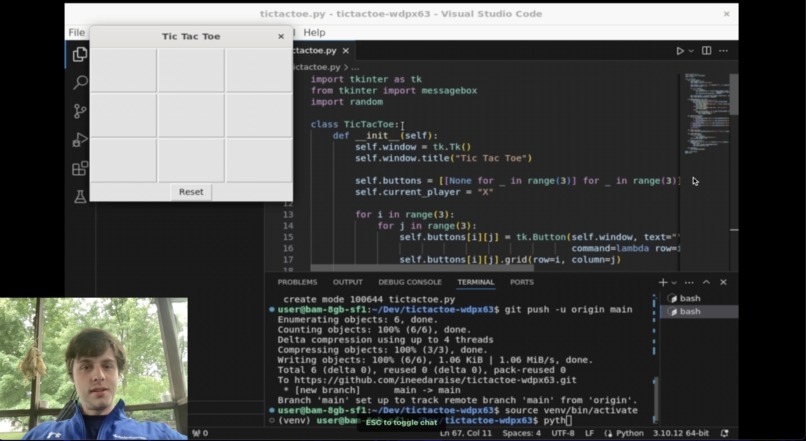Click the 'git push -u origin main' terminal command

click(x=569, y=310)
